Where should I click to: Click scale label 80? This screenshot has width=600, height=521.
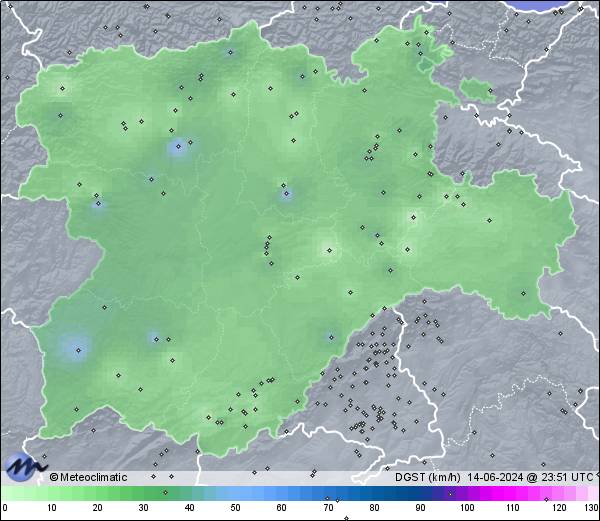pyautogui.click(x=374, y=508)
